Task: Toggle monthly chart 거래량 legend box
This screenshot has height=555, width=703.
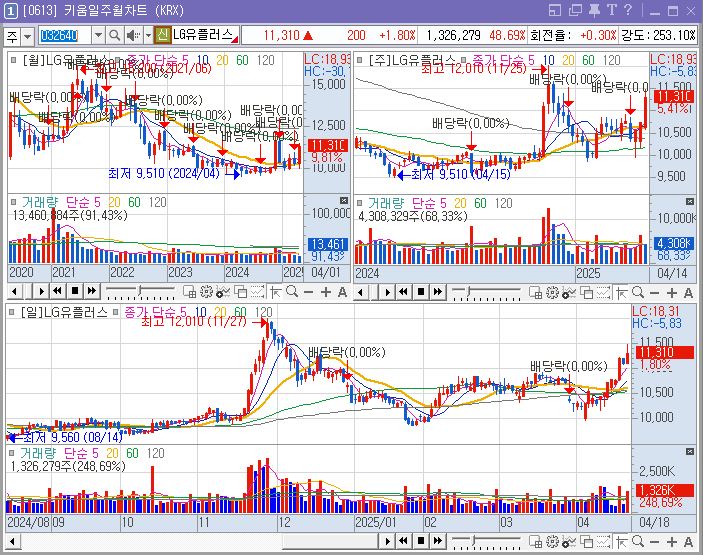Action: click(13, 202)
